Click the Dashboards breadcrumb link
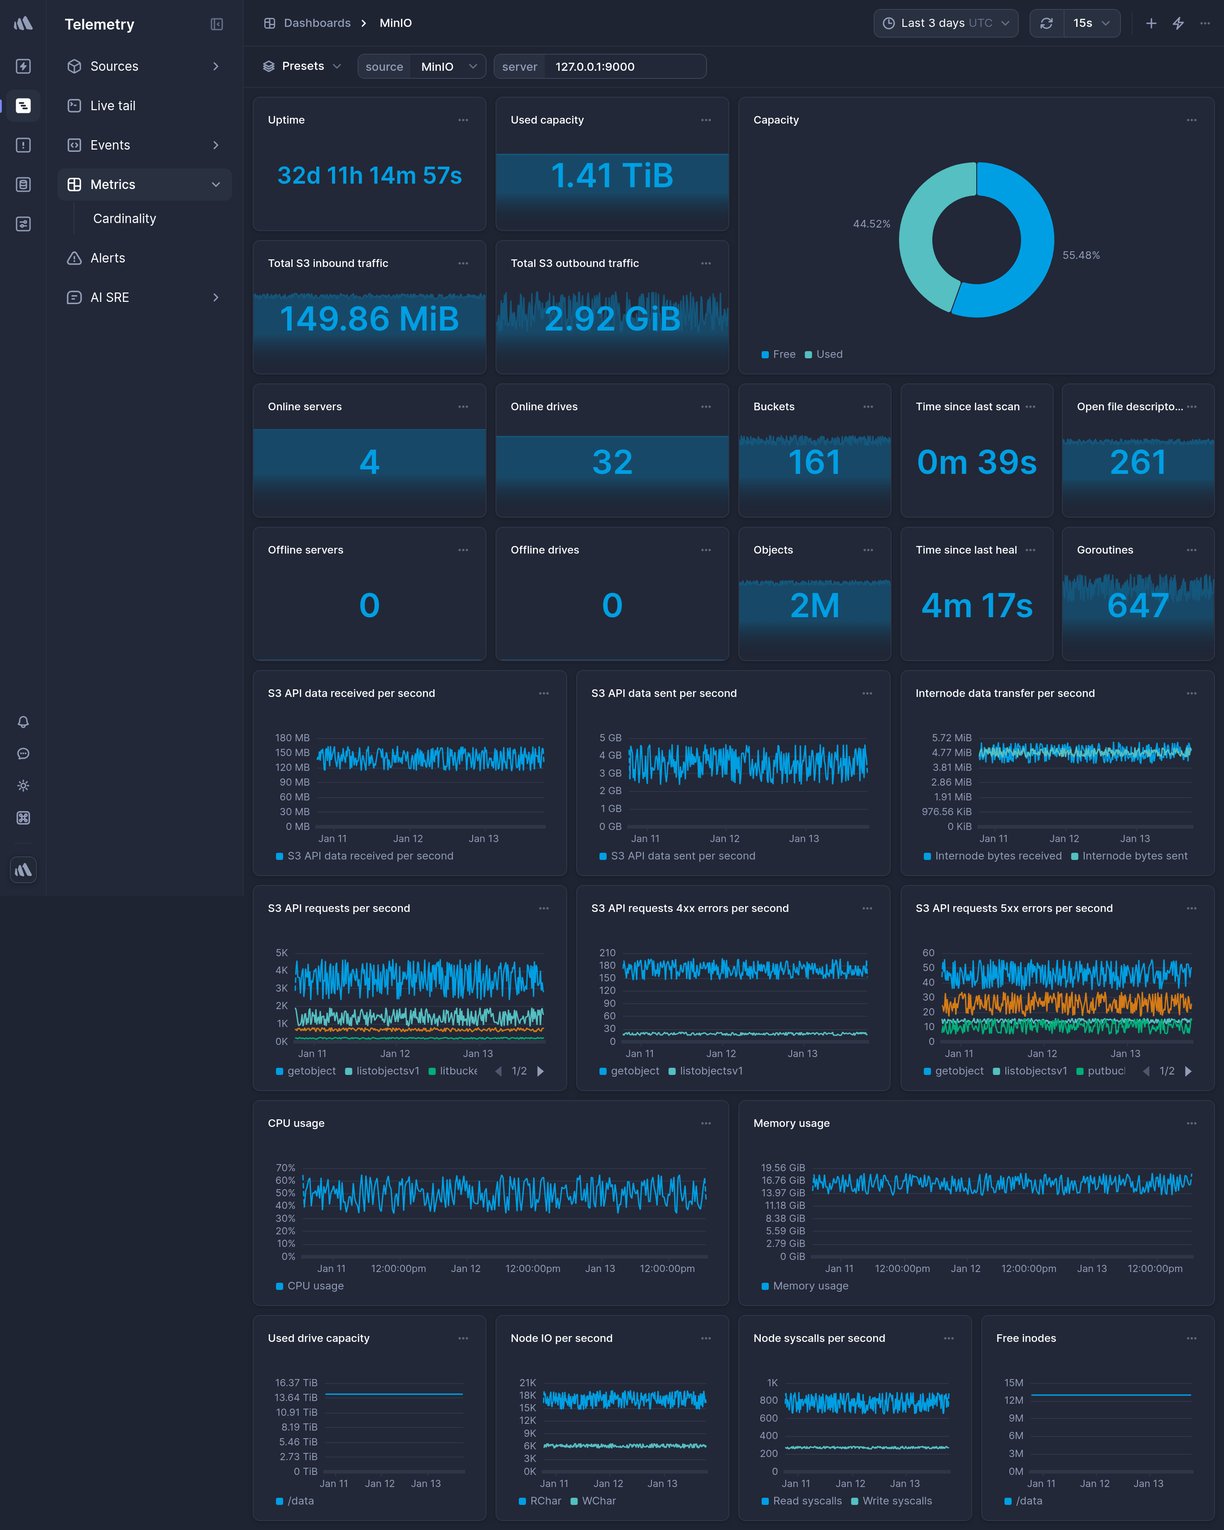Image resolution: width=1224 pixels, height=1530 pixels. pos(317,22)
